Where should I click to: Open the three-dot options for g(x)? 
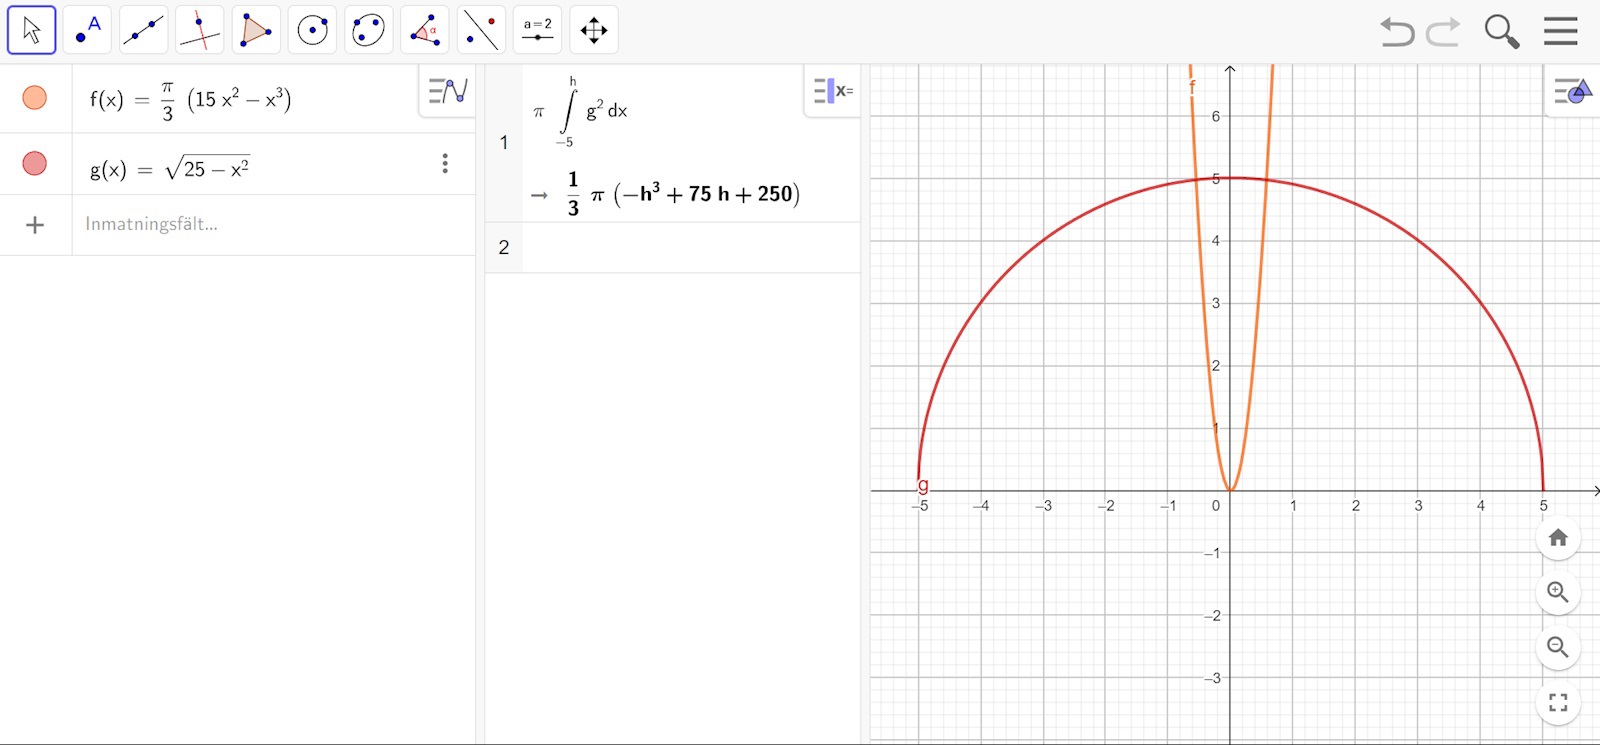pyautogui.click(x=445, y=164)
